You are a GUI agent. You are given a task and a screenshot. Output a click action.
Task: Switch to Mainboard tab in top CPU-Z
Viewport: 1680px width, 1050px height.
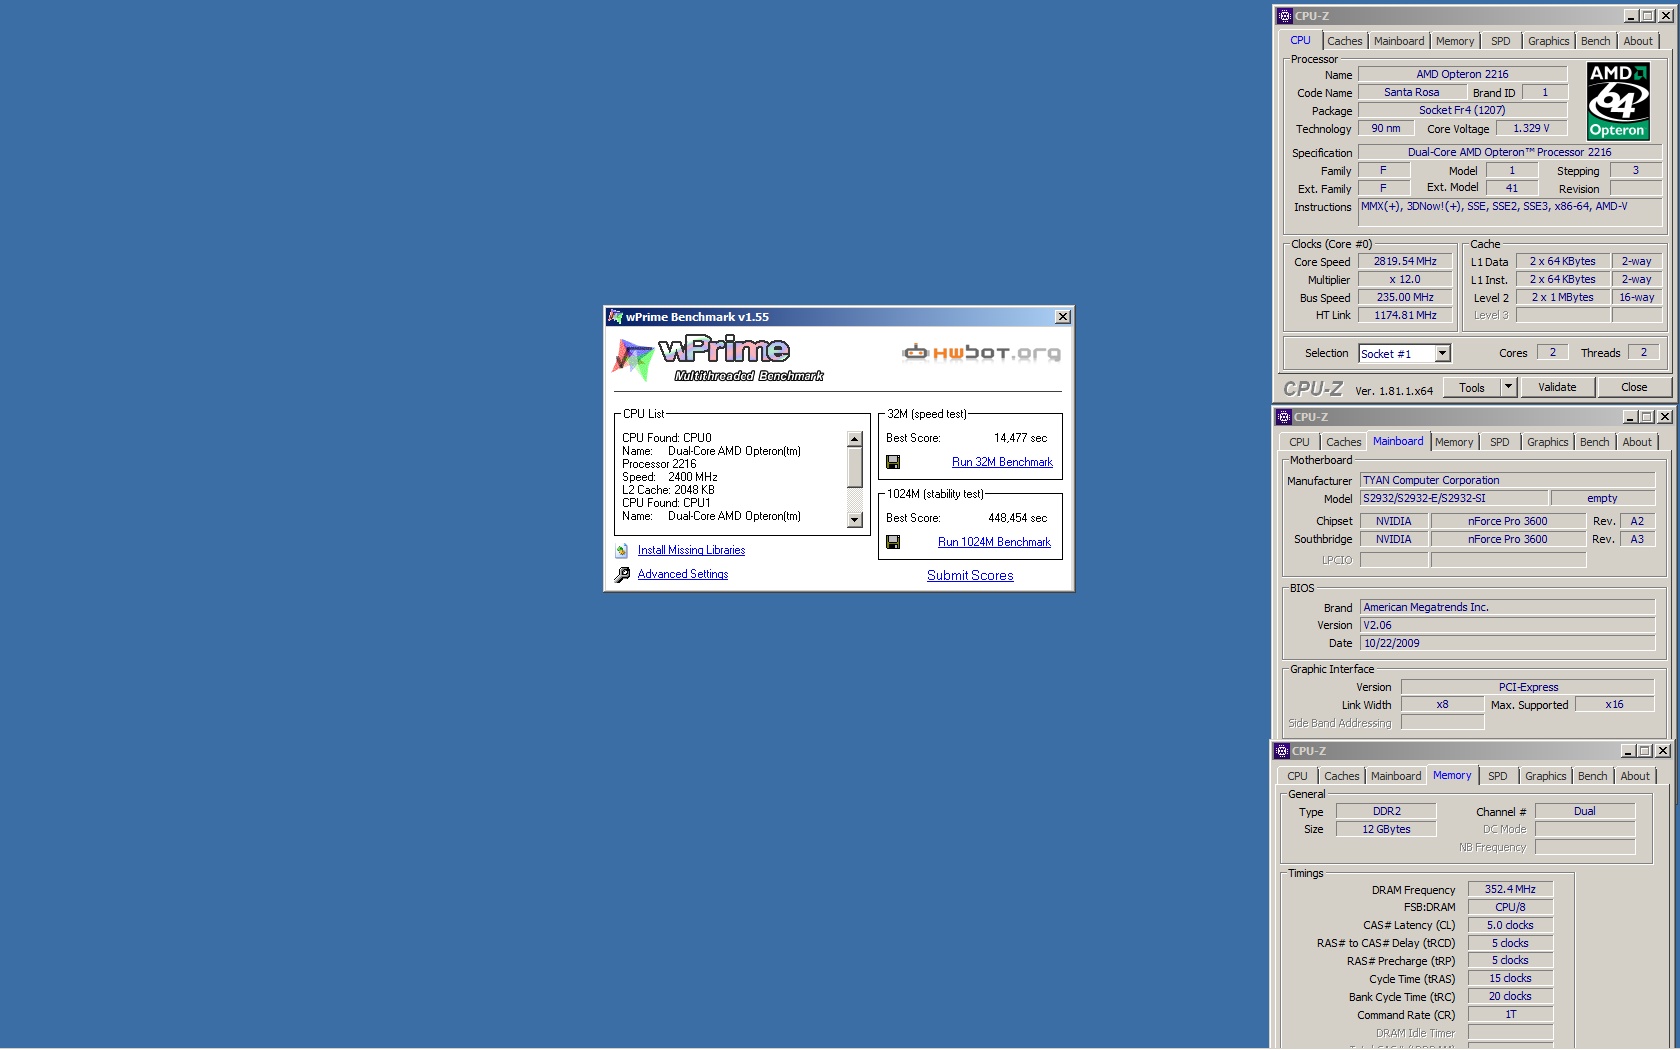click(x=1399, y=41)
